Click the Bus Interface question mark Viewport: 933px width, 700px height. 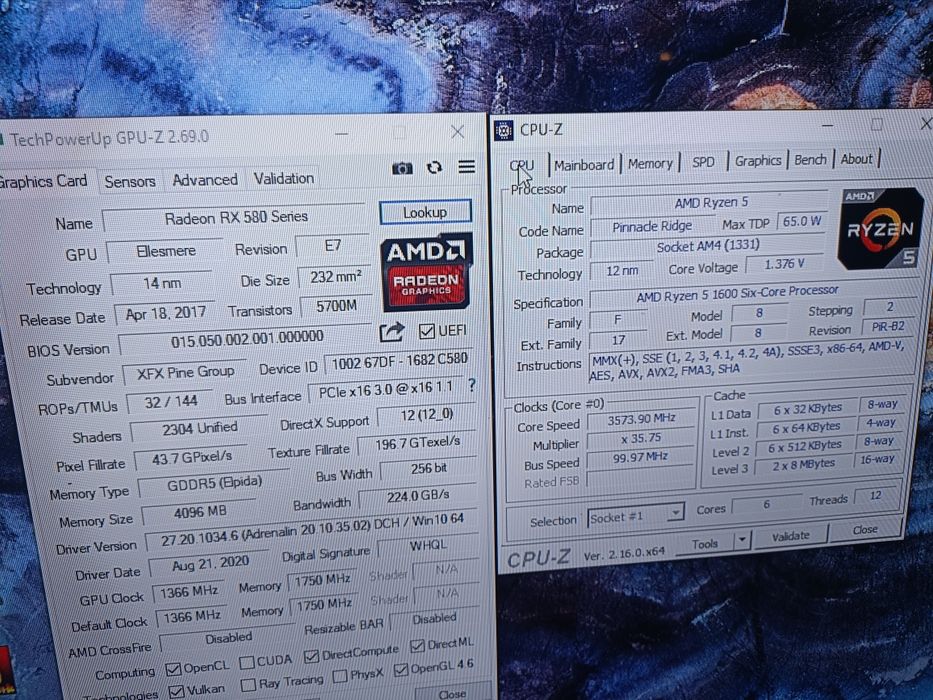(472, 385)
